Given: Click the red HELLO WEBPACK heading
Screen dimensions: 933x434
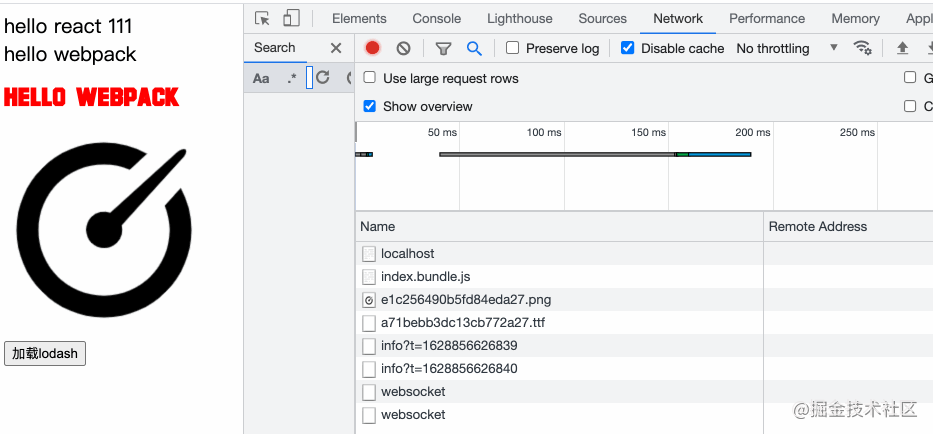Looking at the screenshot, I should [92, 97].
